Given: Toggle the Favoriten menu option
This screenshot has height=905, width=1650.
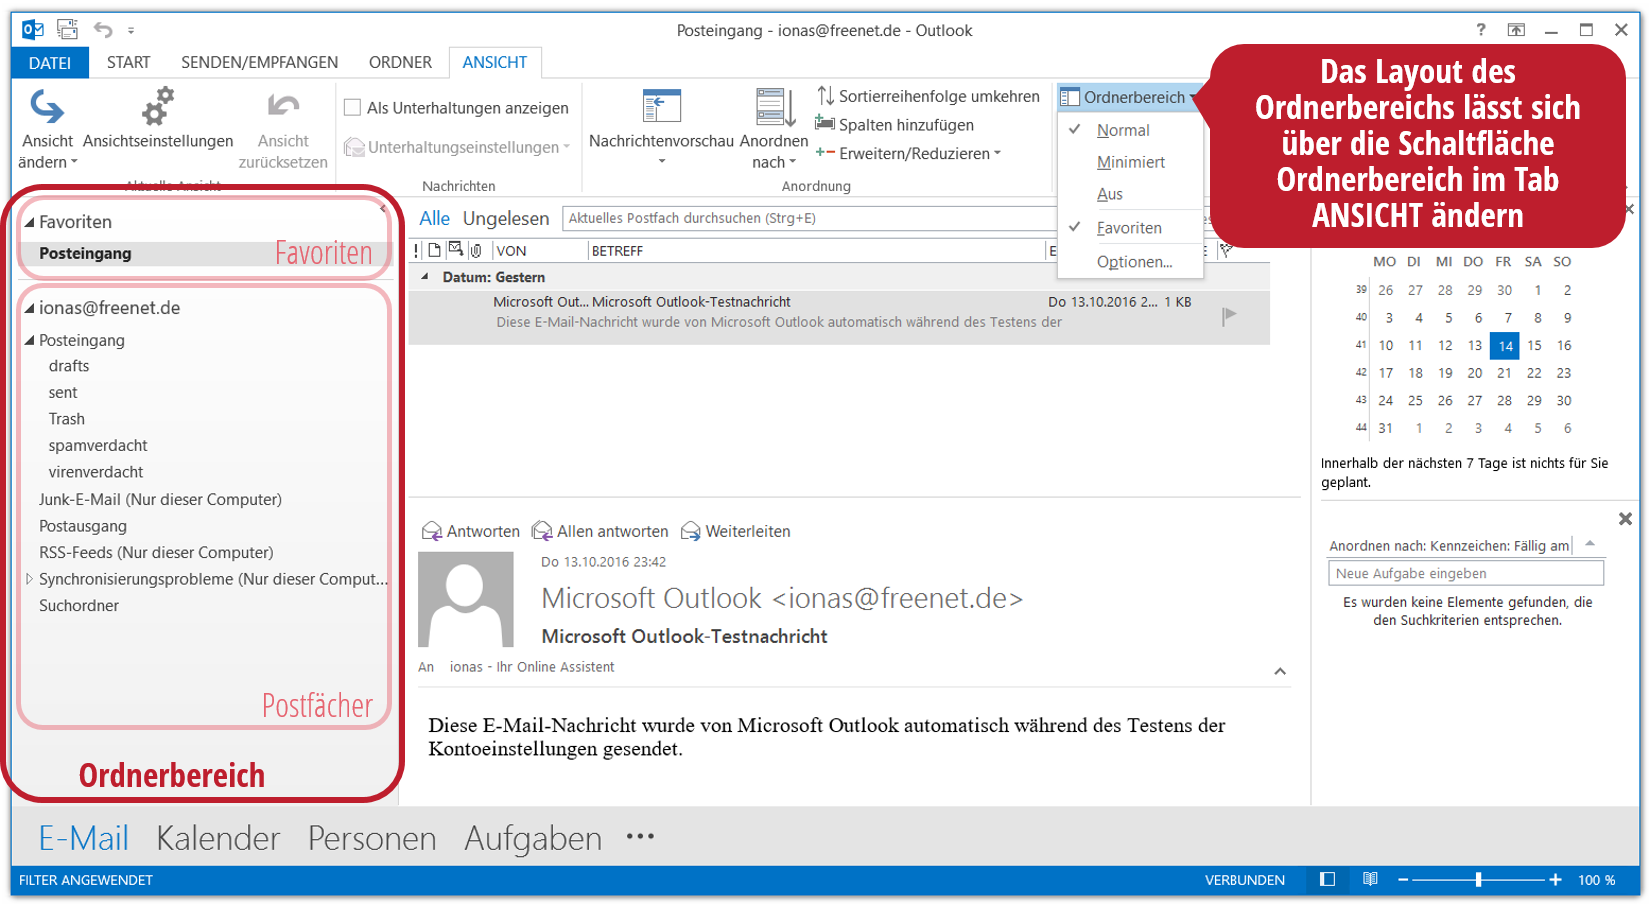Looking at the screenshot, I should coord(1130,228).
